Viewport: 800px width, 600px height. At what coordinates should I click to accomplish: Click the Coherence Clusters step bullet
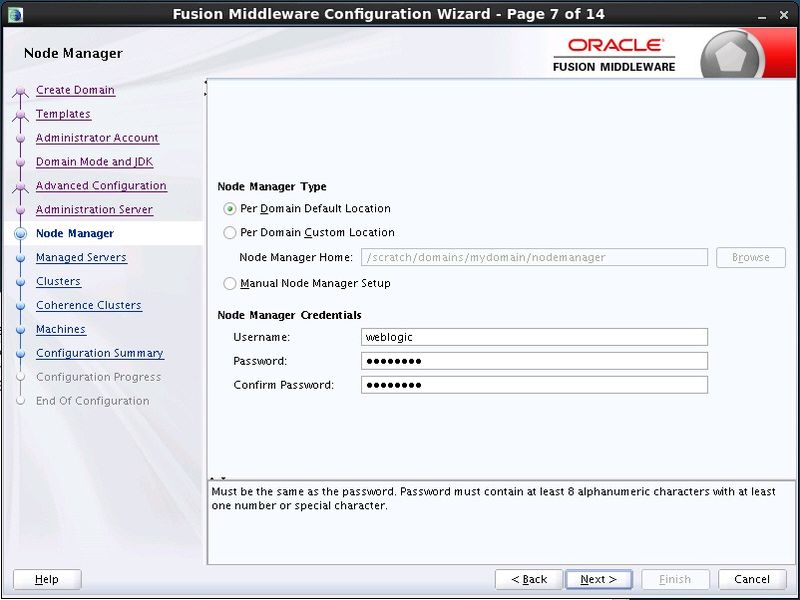click(x=20, y=306)
